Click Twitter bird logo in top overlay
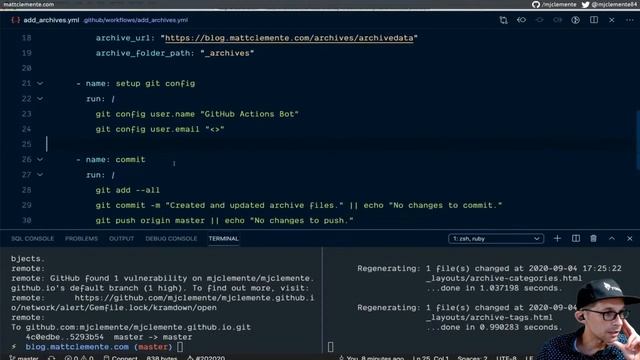 (x=585, y=4)
